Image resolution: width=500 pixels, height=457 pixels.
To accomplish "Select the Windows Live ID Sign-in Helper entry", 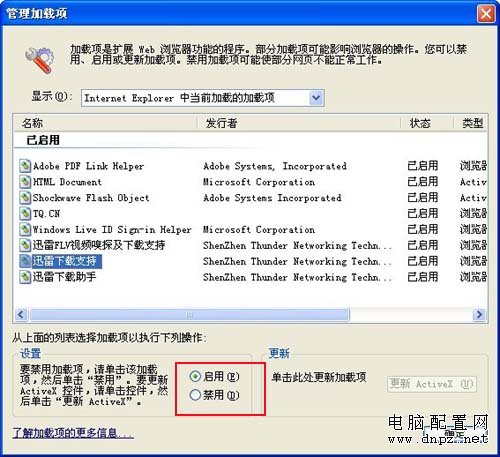I will tap(112, 229).
